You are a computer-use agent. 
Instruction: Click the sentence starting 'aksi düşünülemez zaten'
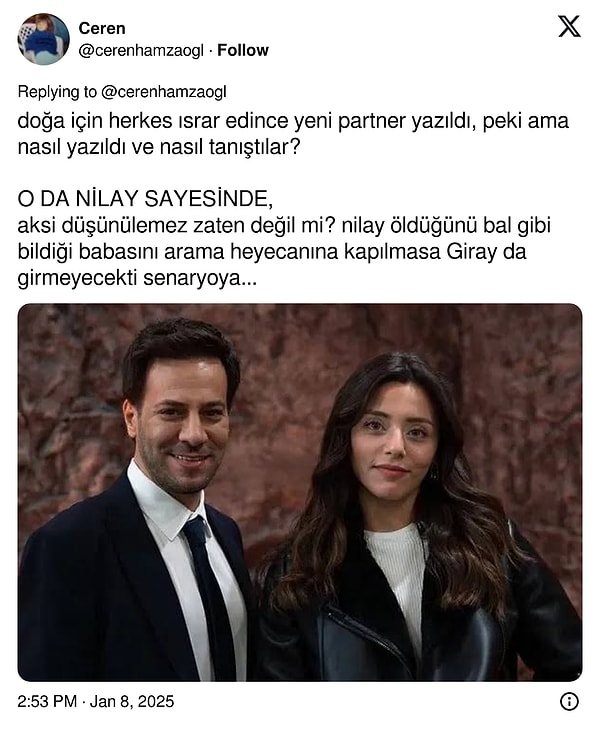284,252
